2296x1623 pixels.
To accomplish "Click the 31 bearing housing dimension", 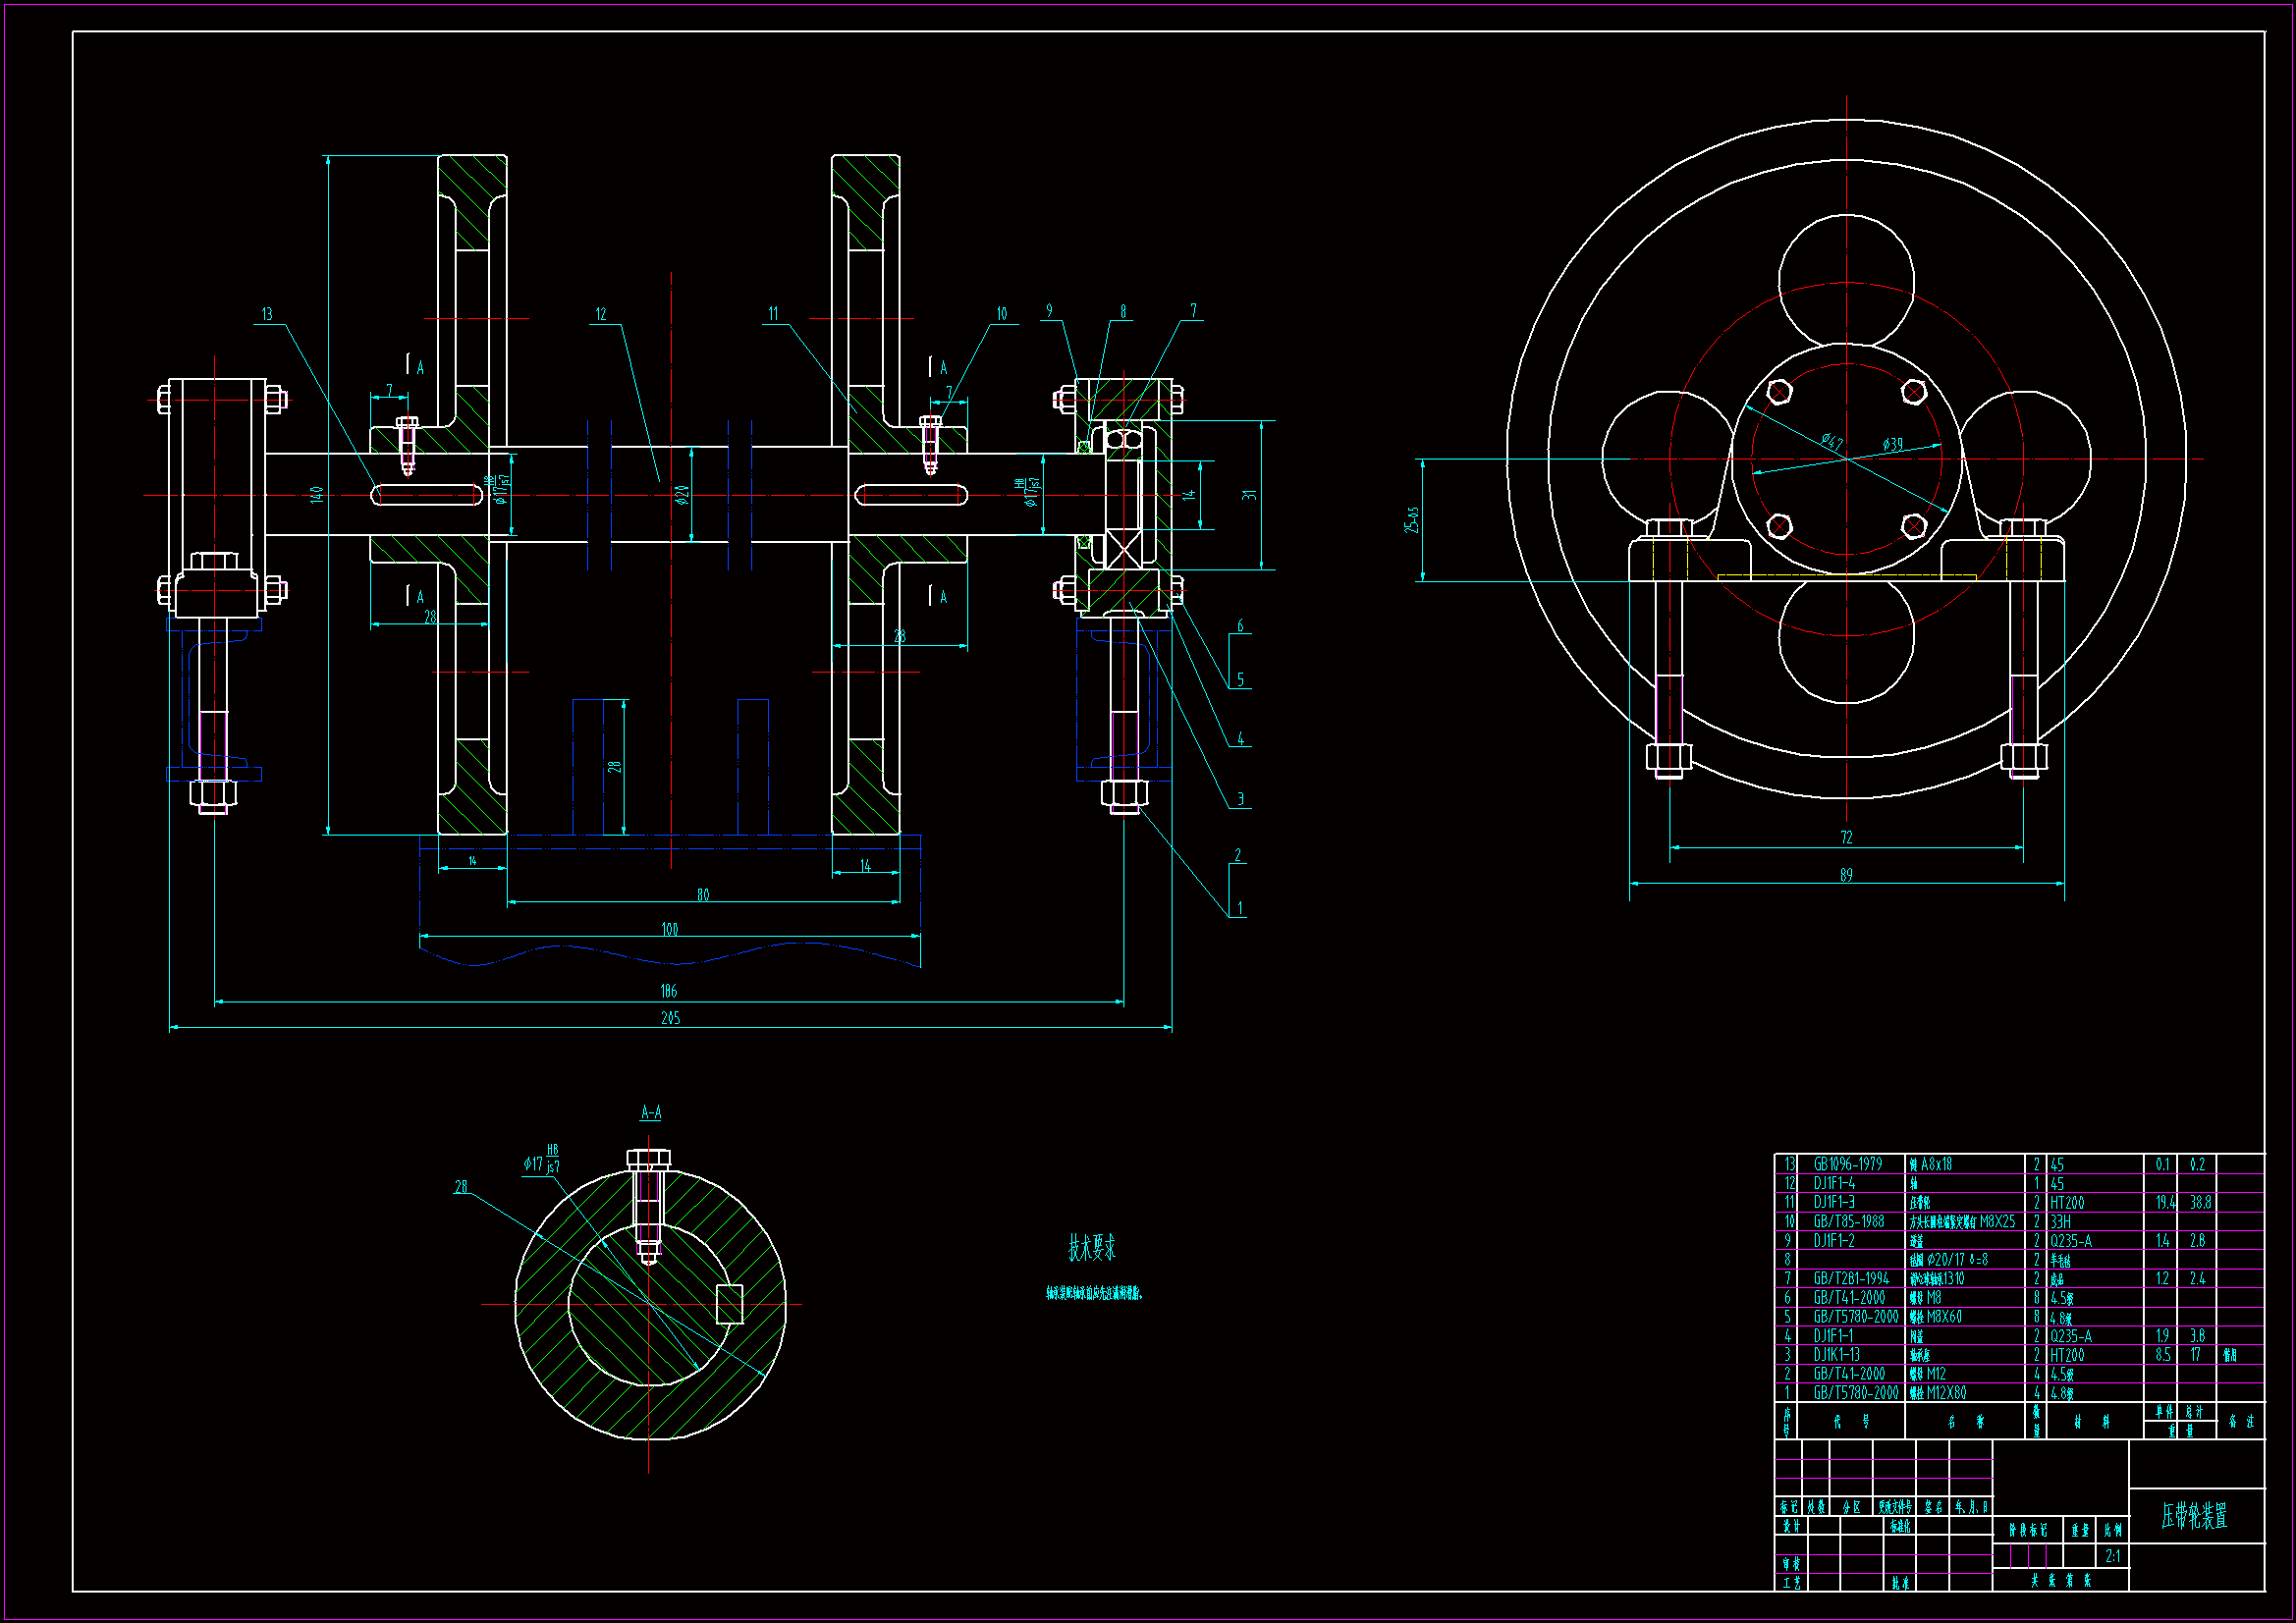I will coord(1250,494).
